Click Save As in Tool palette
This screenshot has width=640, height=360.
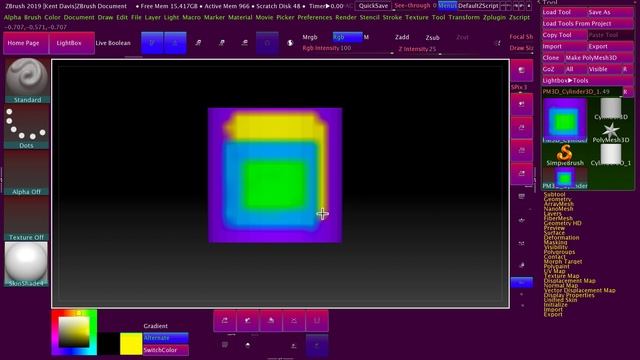point(610,12)
